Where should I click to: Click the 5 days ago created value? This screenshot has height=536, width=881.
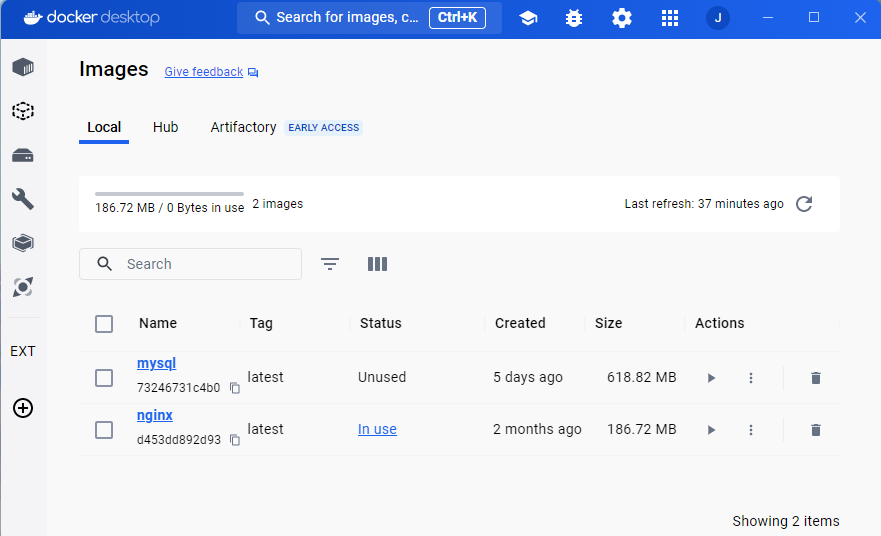point(528,377)
